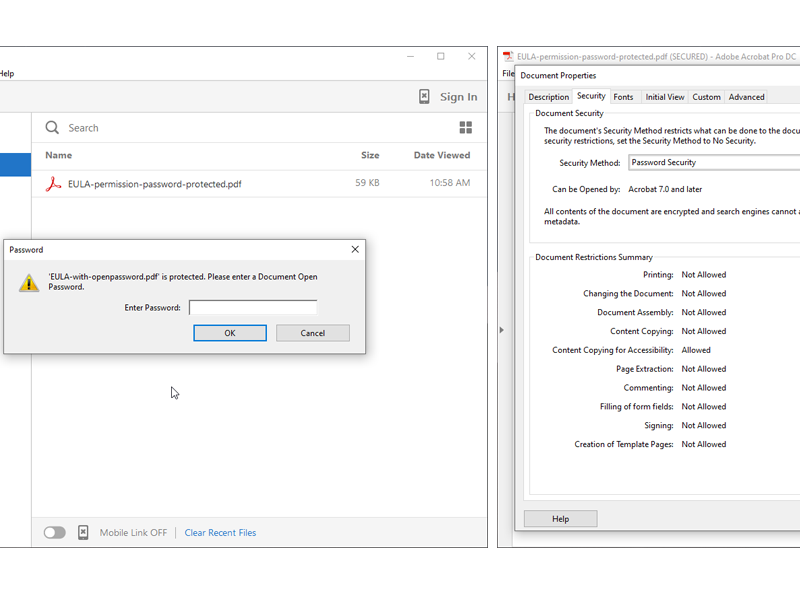Open the Help menu in left window
800x600 pixels.
pos(7,73)
